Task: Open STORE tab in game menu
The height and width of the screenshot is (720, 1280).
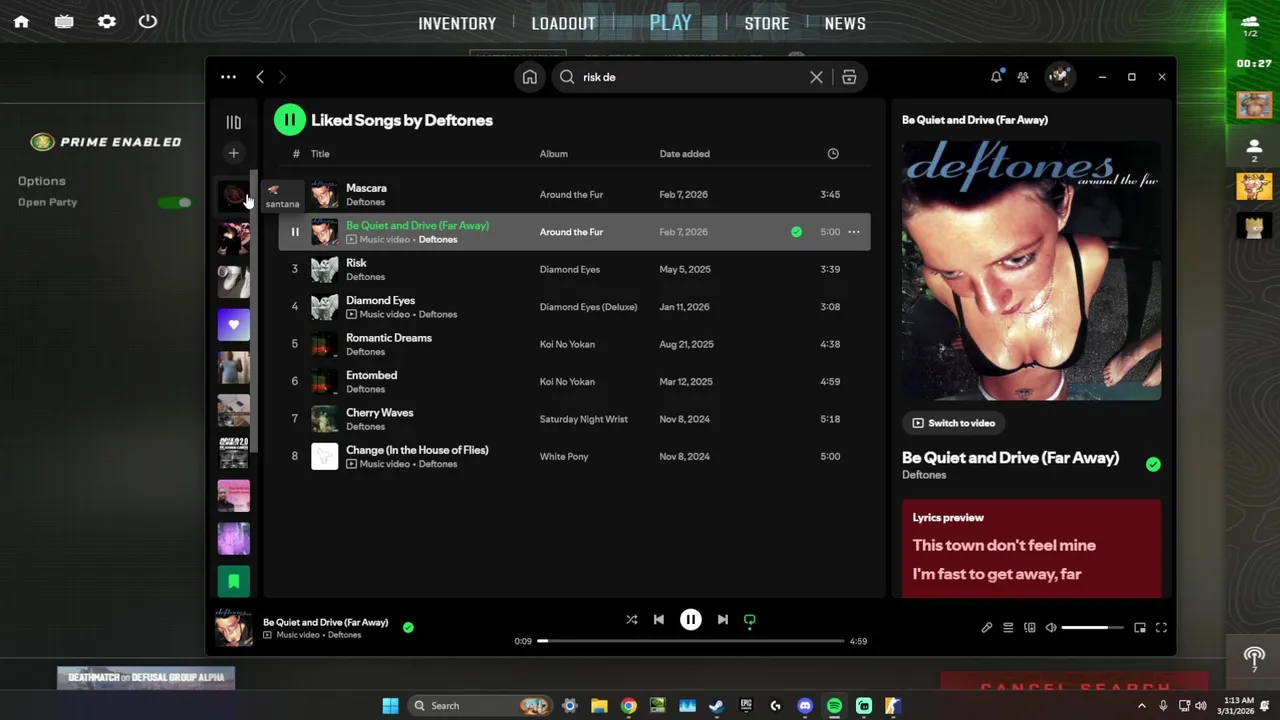Action: coord(767,24)
